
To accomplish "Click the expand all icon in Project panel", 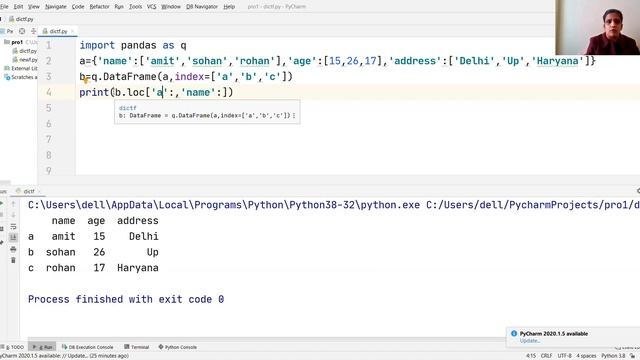I will (x=33, y=31).
